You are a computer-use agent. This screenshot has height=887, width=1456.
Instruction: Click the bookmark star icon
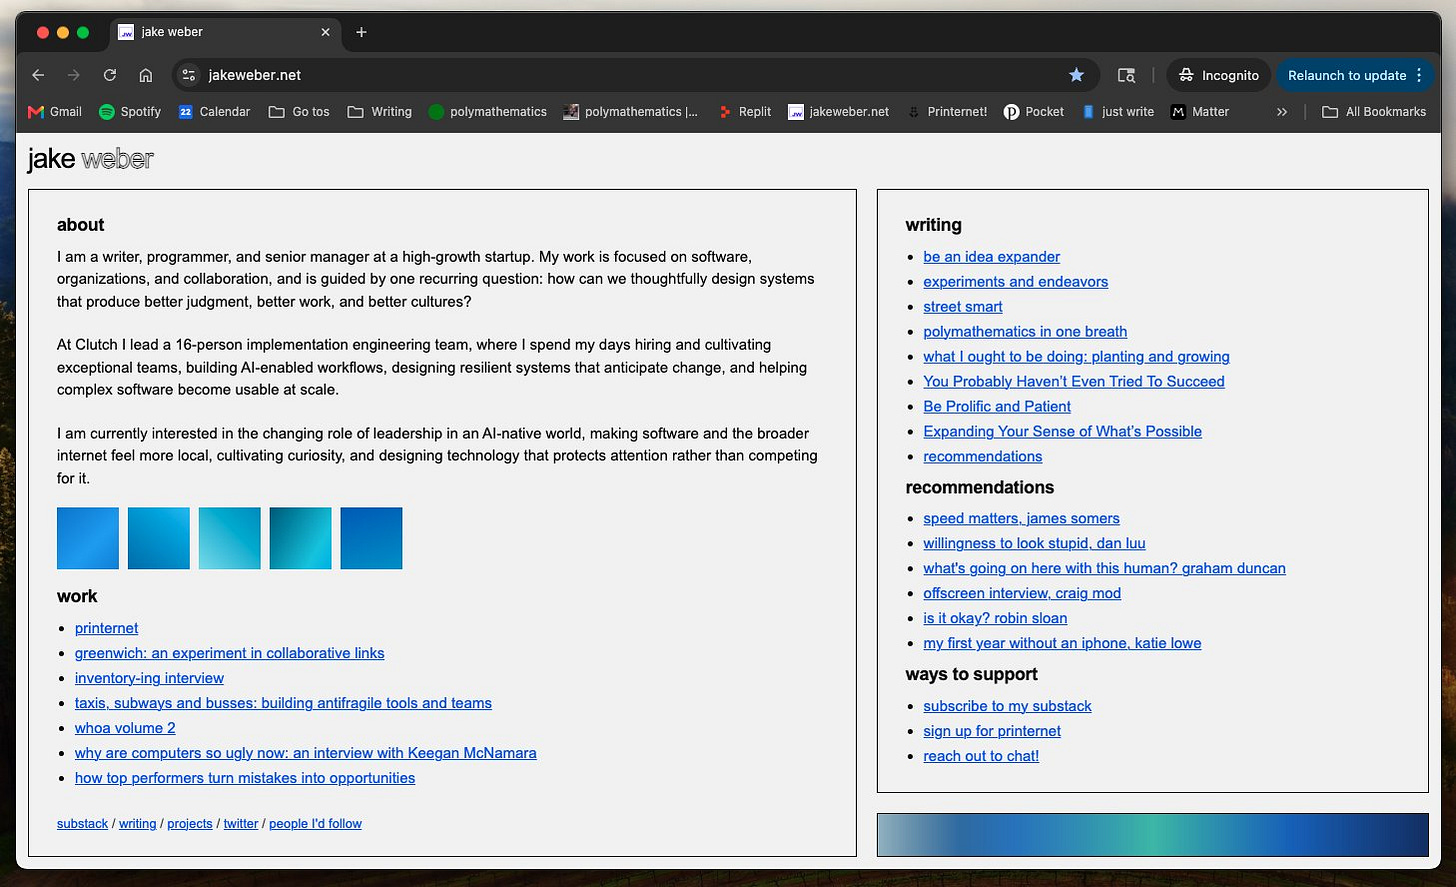pos(1076,75)
